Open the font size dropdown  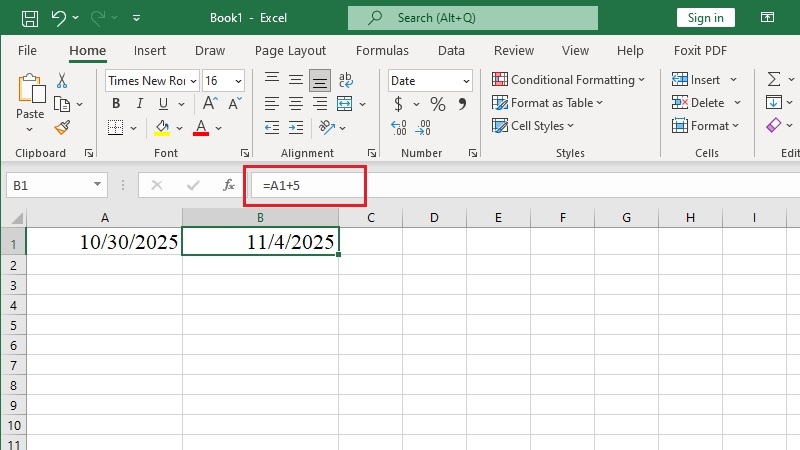[x=238, y=81]
